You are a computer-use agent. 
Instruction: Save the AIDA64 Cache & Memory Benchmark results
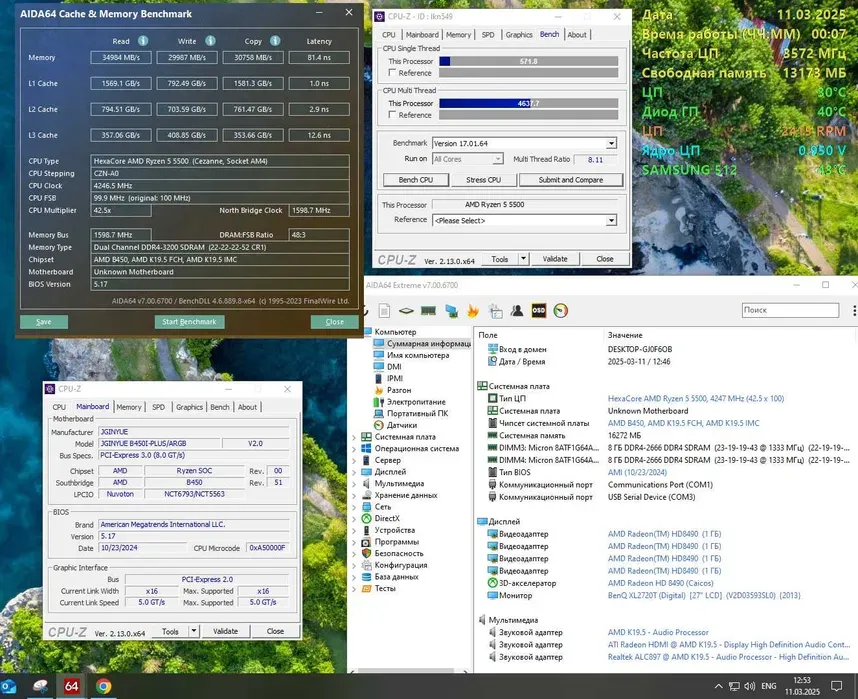(44, 322)
